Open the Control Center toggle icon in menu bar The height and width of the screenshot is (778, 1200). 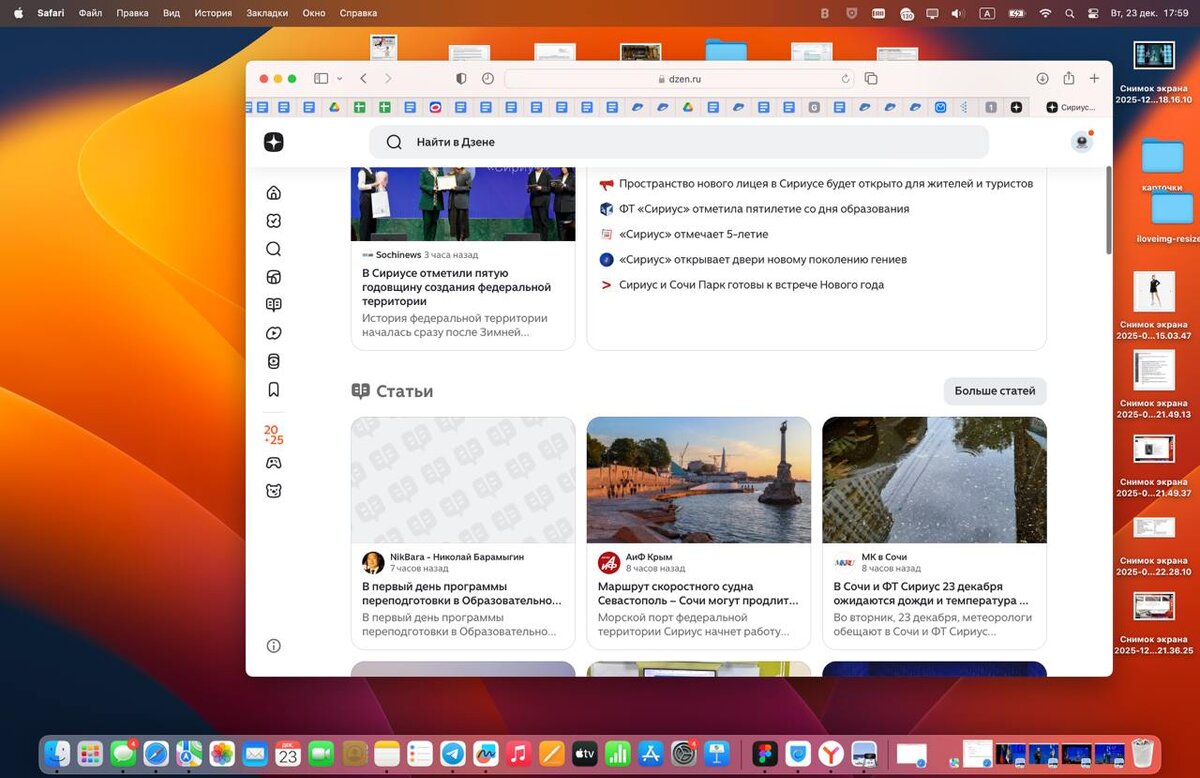coord(1093,13)
